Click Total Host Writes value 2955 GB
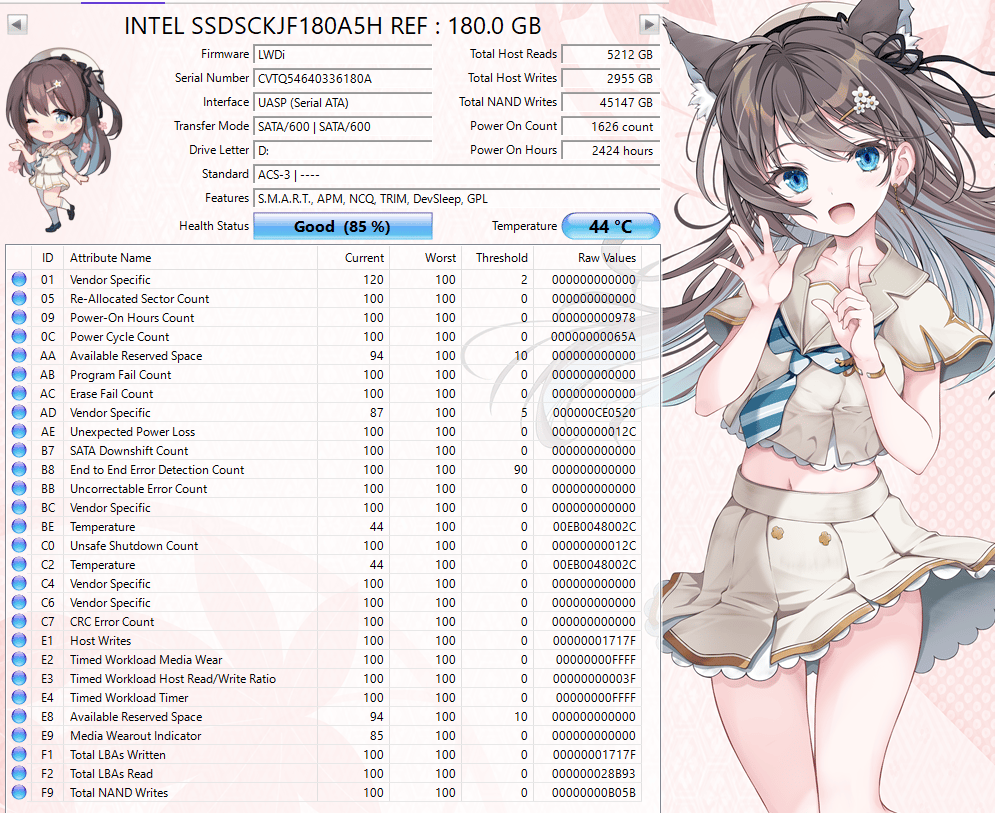This screenshot has width=995, height=813. 610,79
